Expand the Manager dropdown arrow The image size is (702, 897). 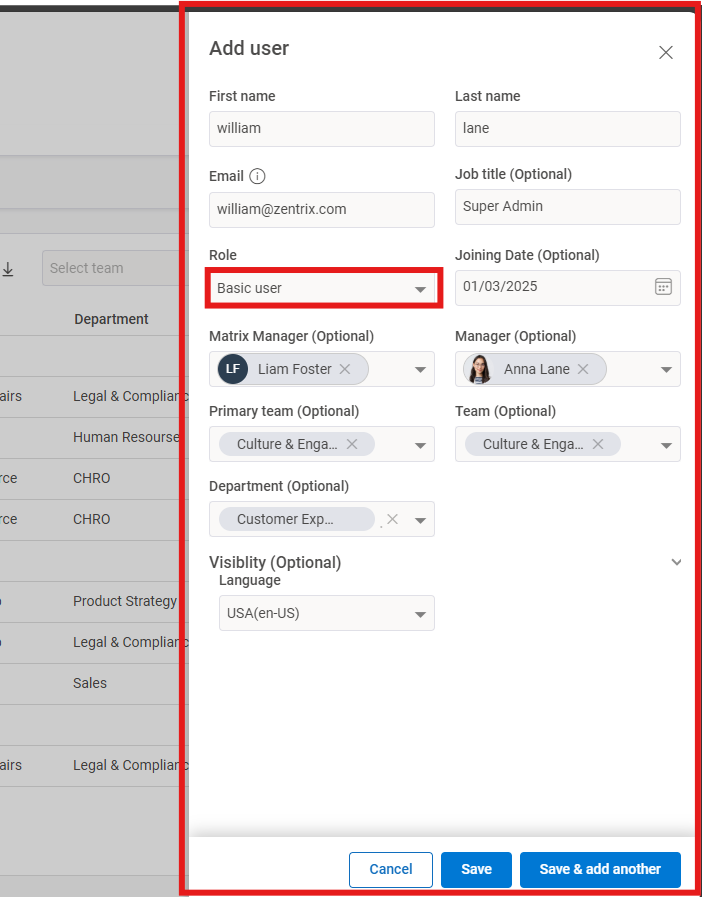(x=667, y=370)
